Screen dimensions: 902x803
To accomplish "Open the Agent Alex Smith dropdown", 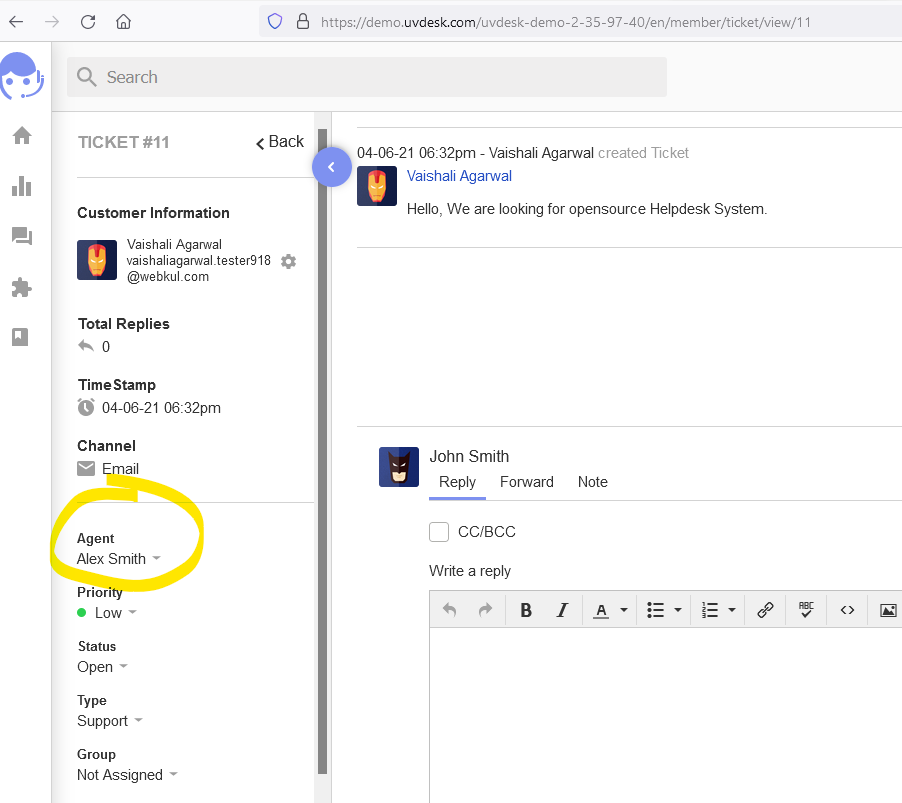I will click(119, 559).
